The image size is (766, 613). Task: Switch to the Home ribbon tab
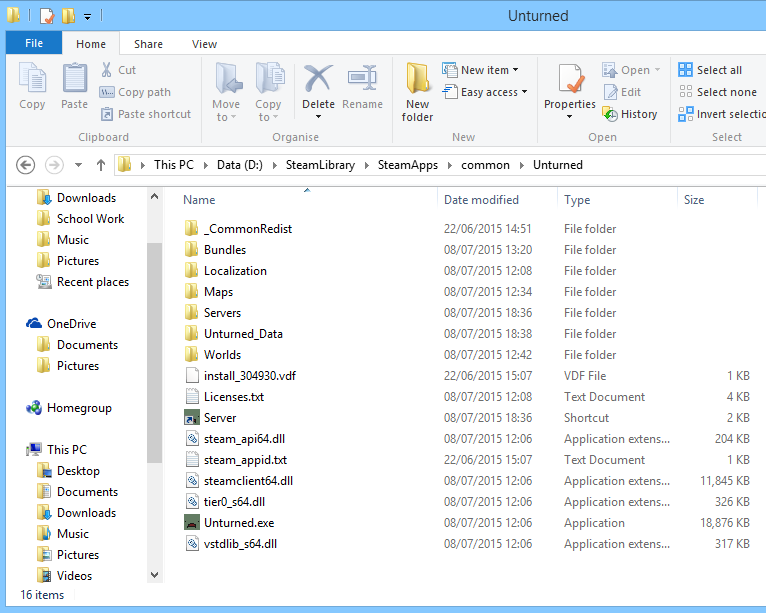tap(91, 43)
